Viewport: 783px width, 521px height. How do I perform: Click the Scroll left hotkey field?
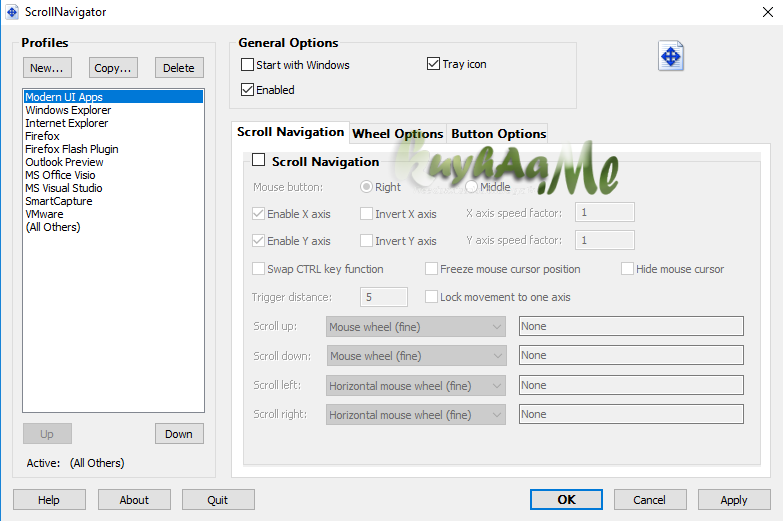(631, 385)
